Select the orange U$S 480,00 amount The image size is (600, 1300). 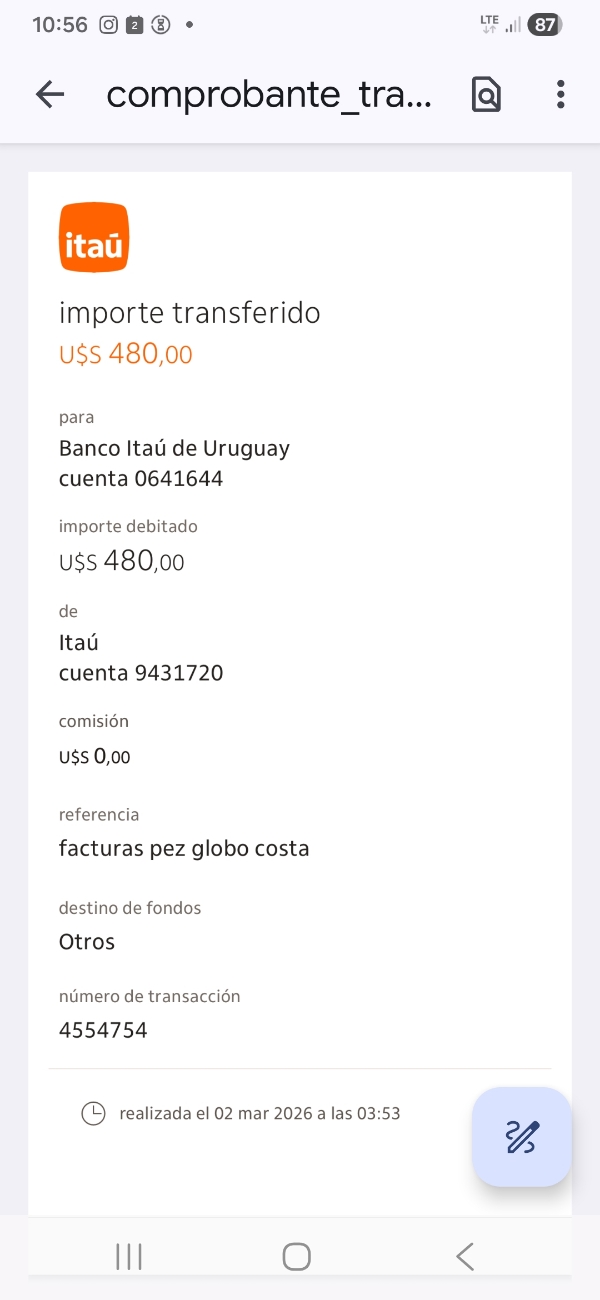point(126,354)
